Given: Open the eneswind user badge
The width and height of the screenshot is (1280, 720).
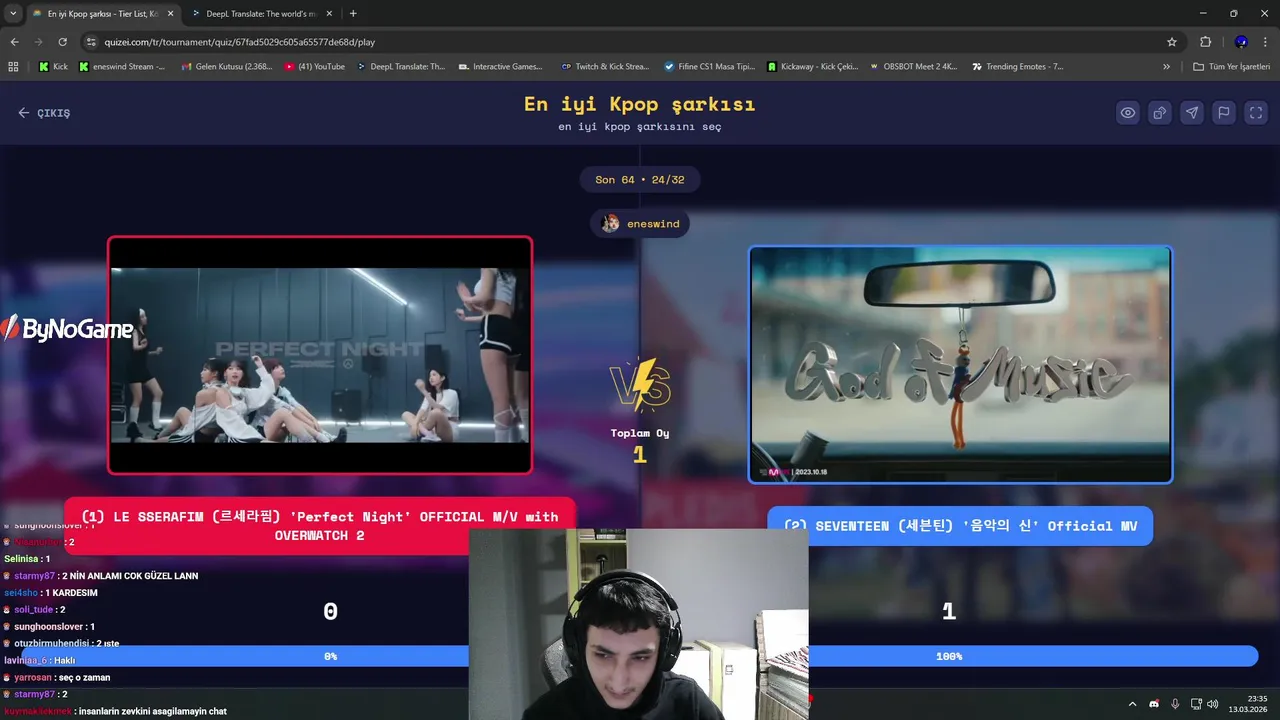Looking at the screenshot, I should tap(640, 224).
